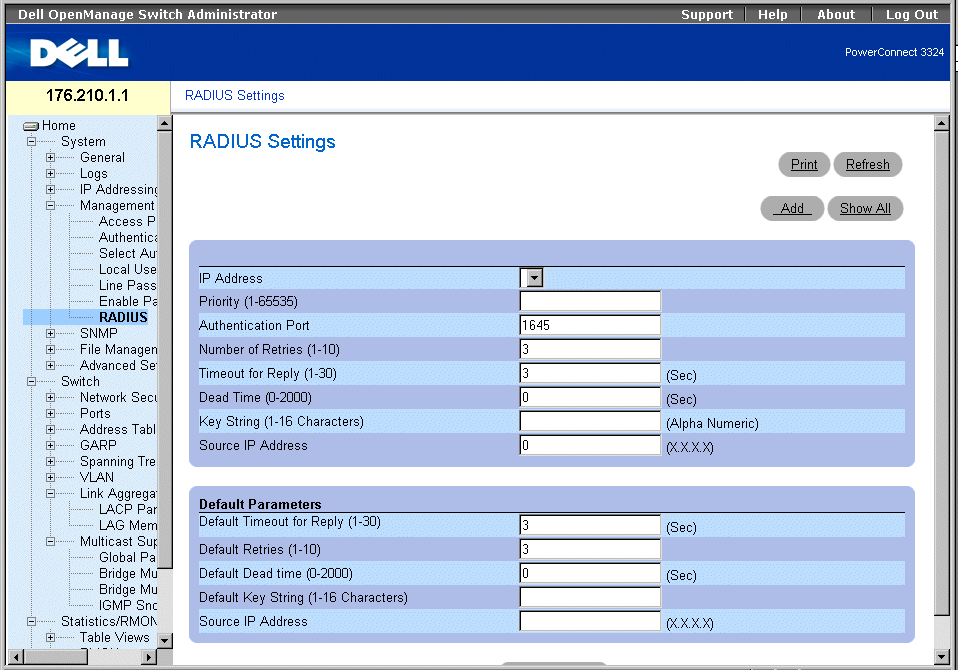Open LACP Parameters tree item
958x670 pixels.
tap(127, 509)
